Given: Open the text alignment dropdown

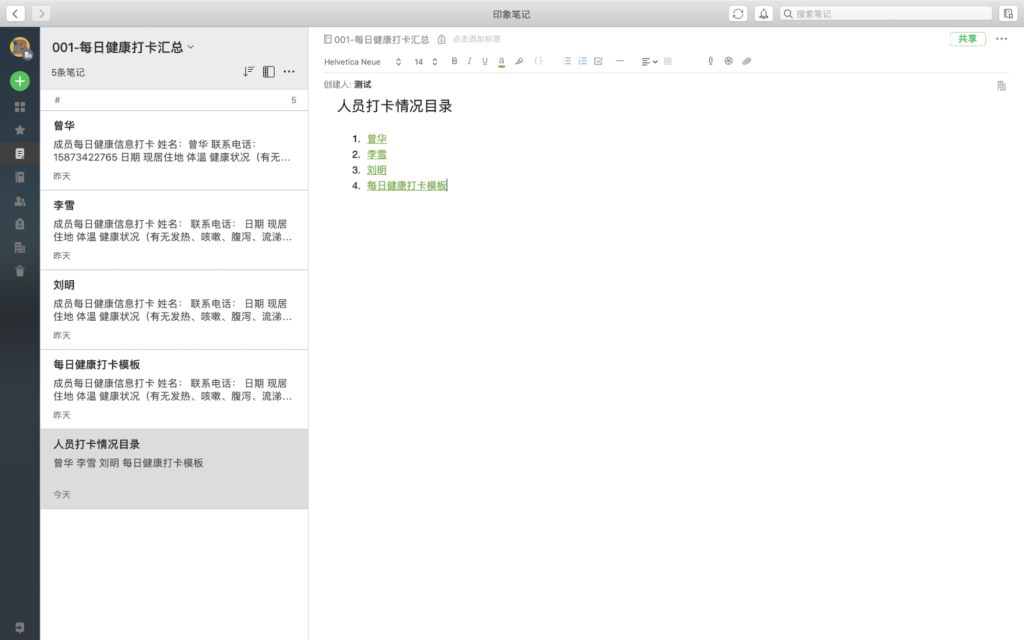Looking at the screenshot, I should [x=649, y=61].
